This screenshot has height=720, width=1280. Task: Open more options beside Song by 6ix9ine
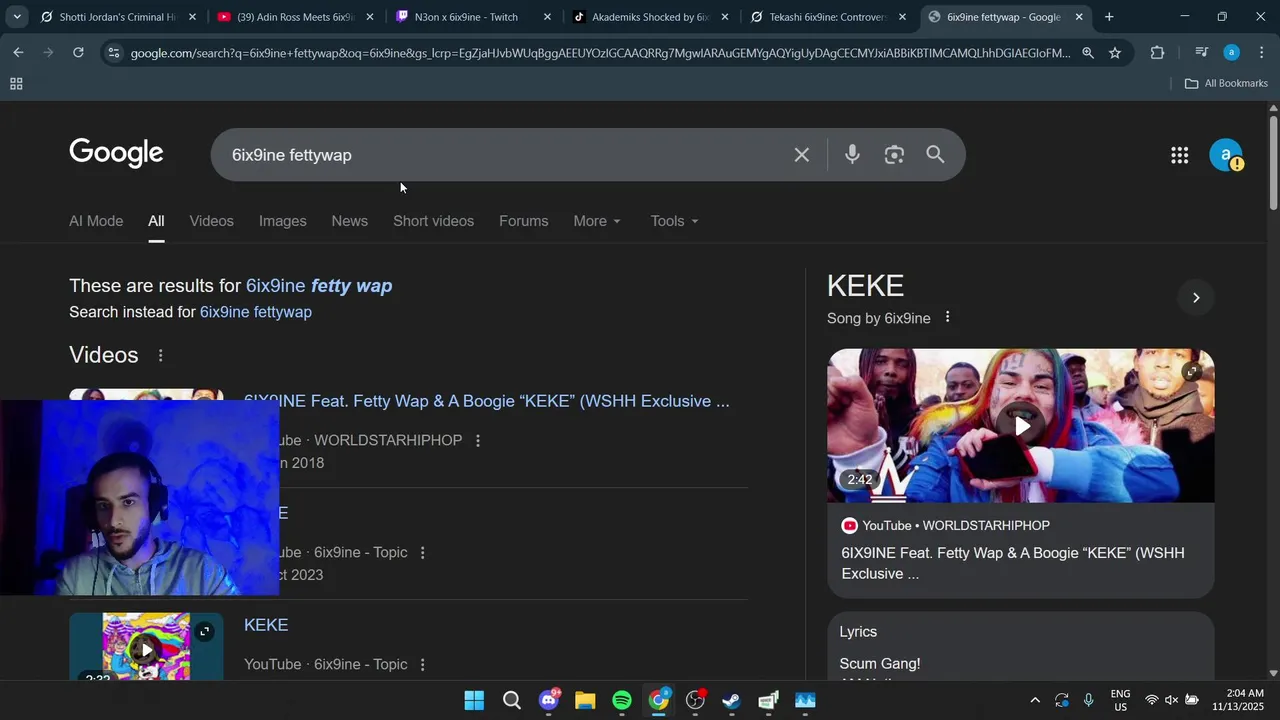tap(947, 317)
